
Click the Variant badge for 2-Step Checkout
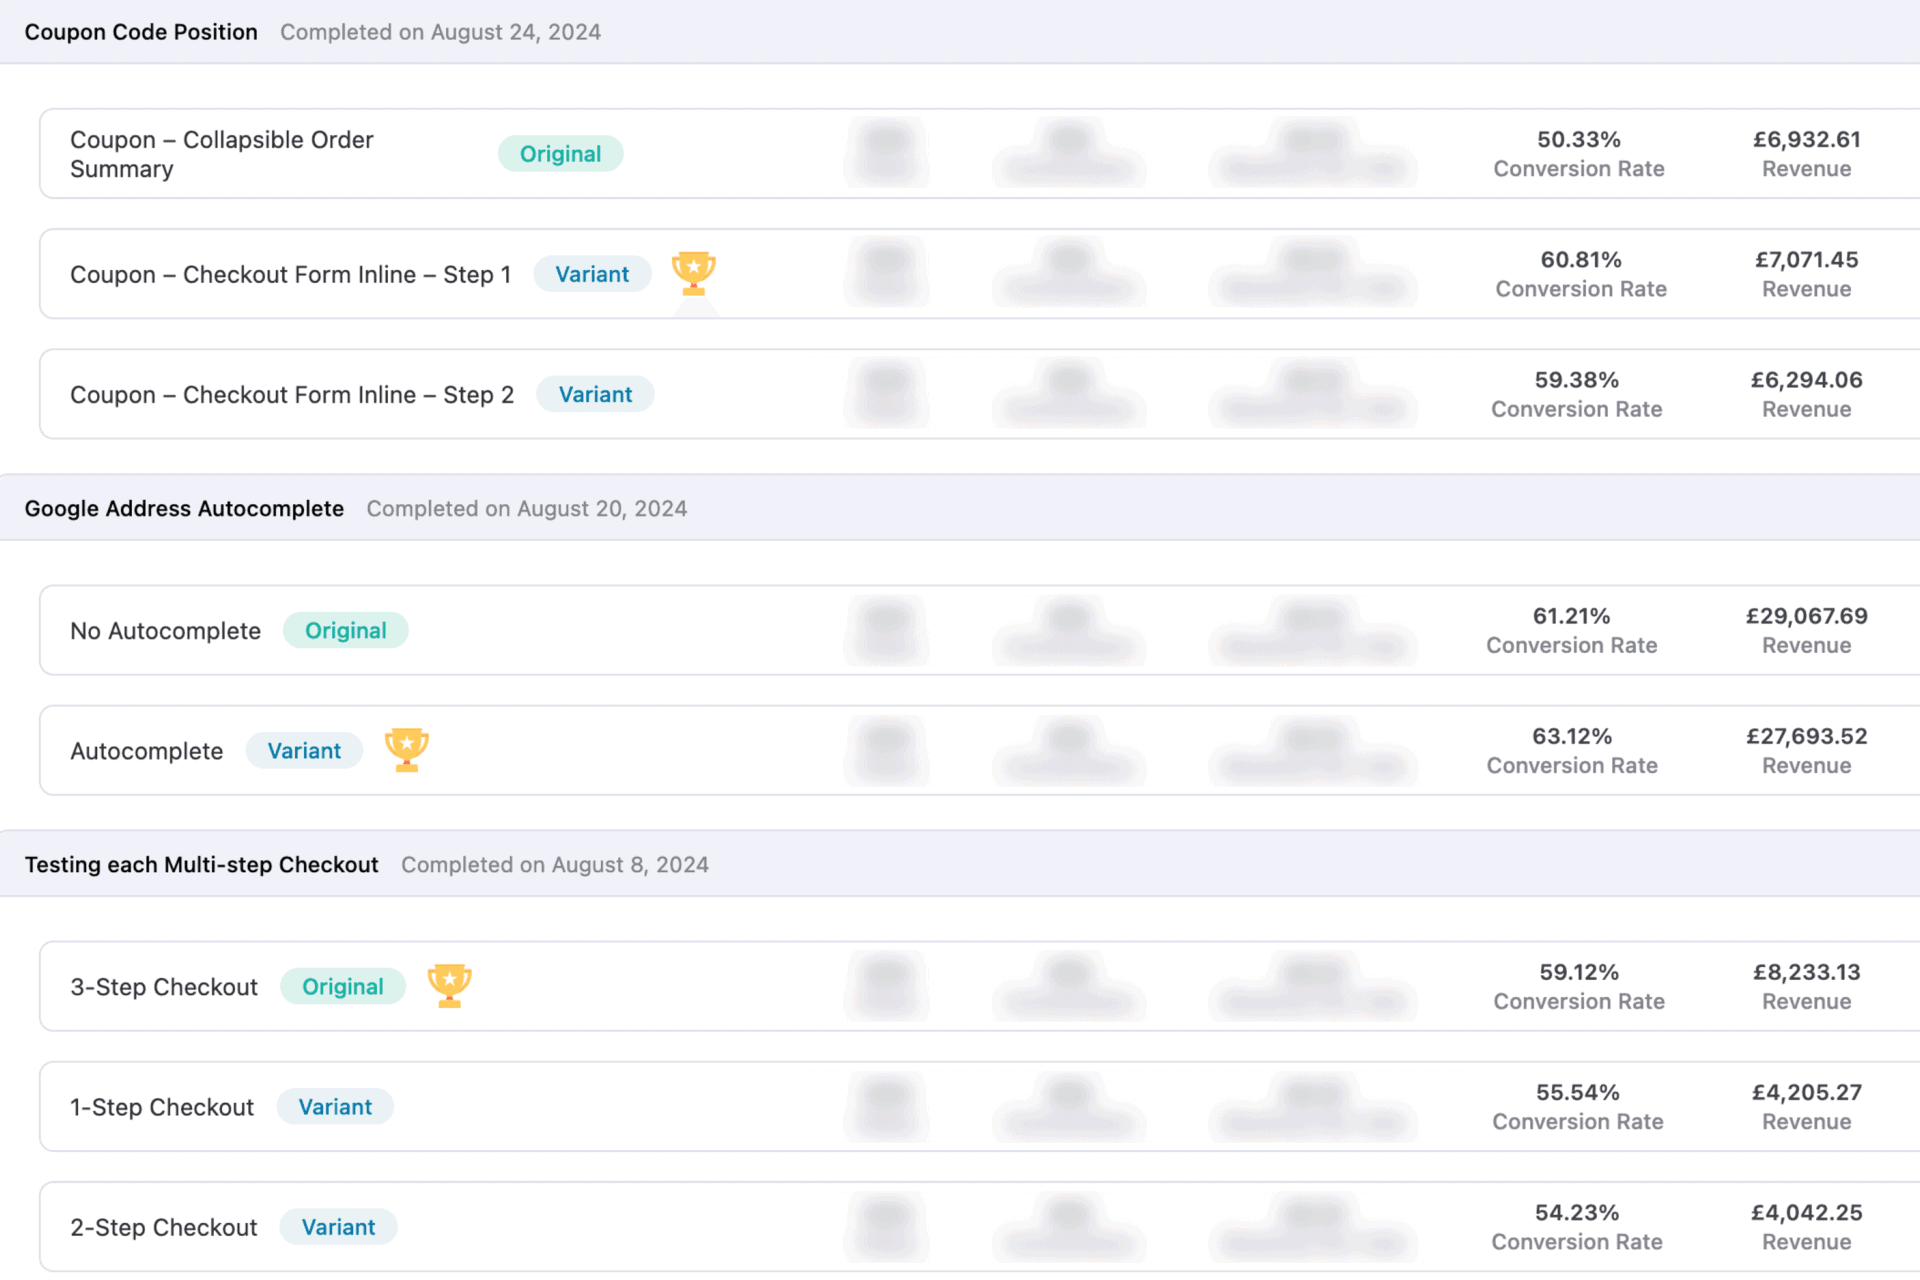[x=338, y=1226]
